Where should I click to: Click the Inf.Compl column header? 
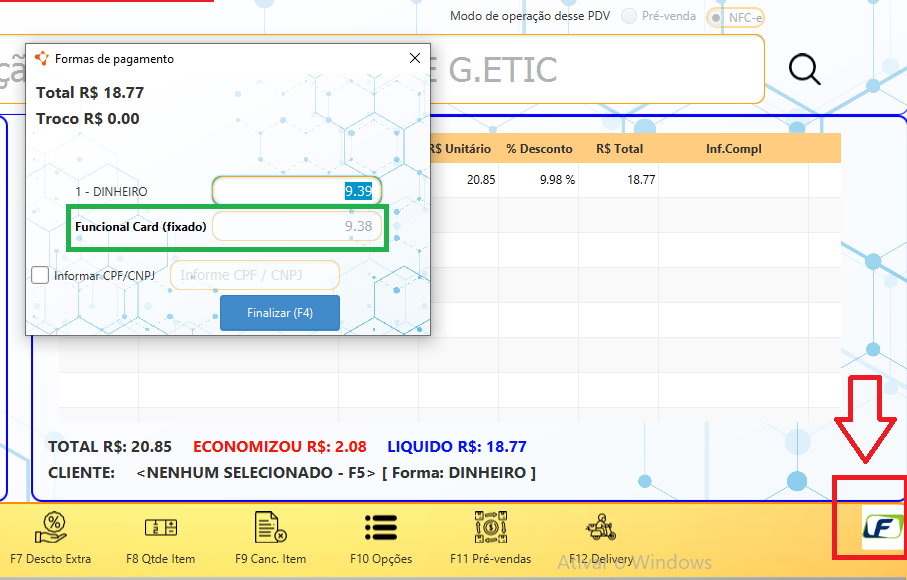tap(733, 149)
